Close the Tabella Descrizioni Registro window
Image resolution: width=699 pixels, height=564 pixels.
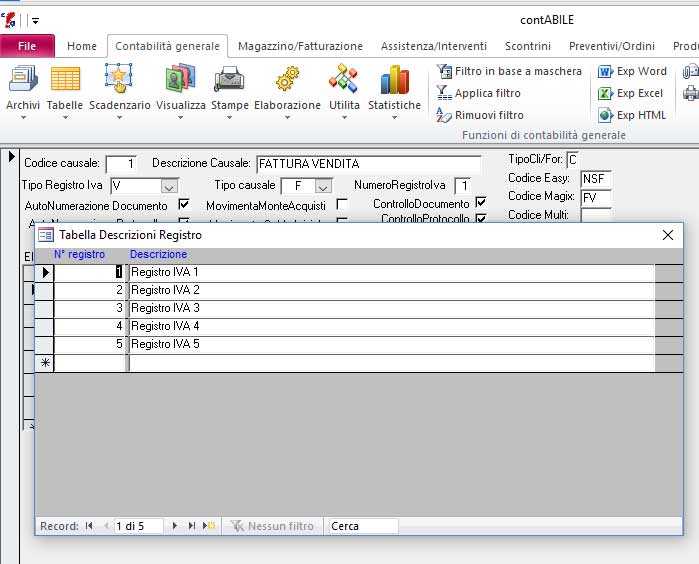click(x=668, y=235)
